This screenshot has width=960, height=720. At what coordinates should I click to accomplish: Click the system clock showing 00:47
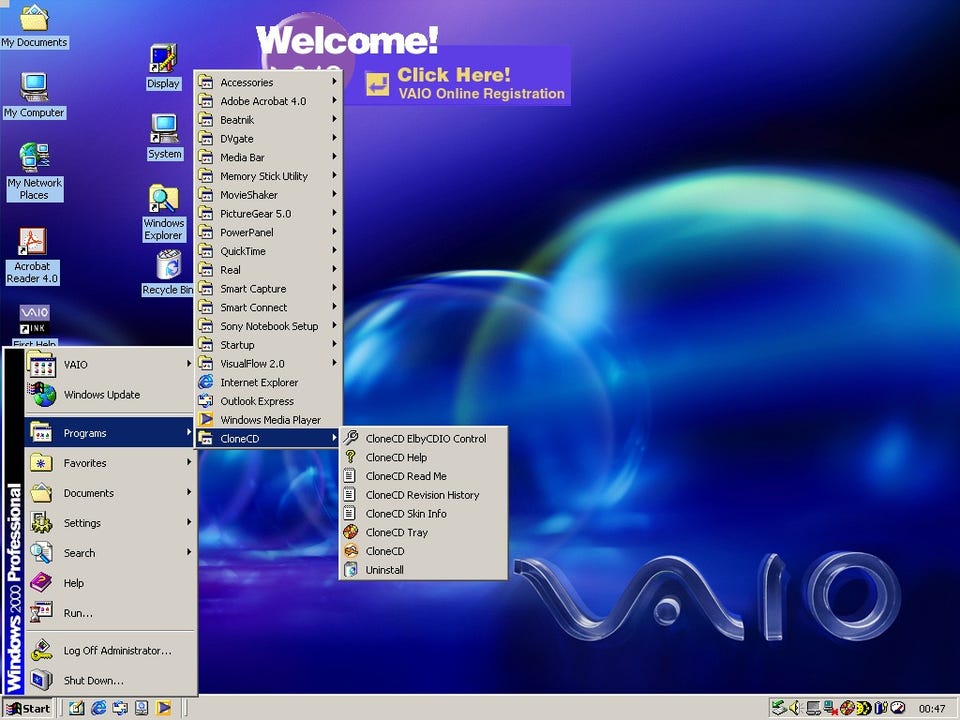(x=932, y=709)
